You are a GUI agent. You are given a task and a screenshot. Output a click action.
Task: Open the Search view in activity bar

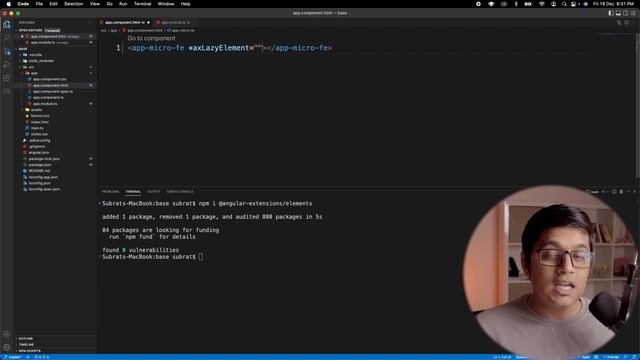click(x=7, y=38)
